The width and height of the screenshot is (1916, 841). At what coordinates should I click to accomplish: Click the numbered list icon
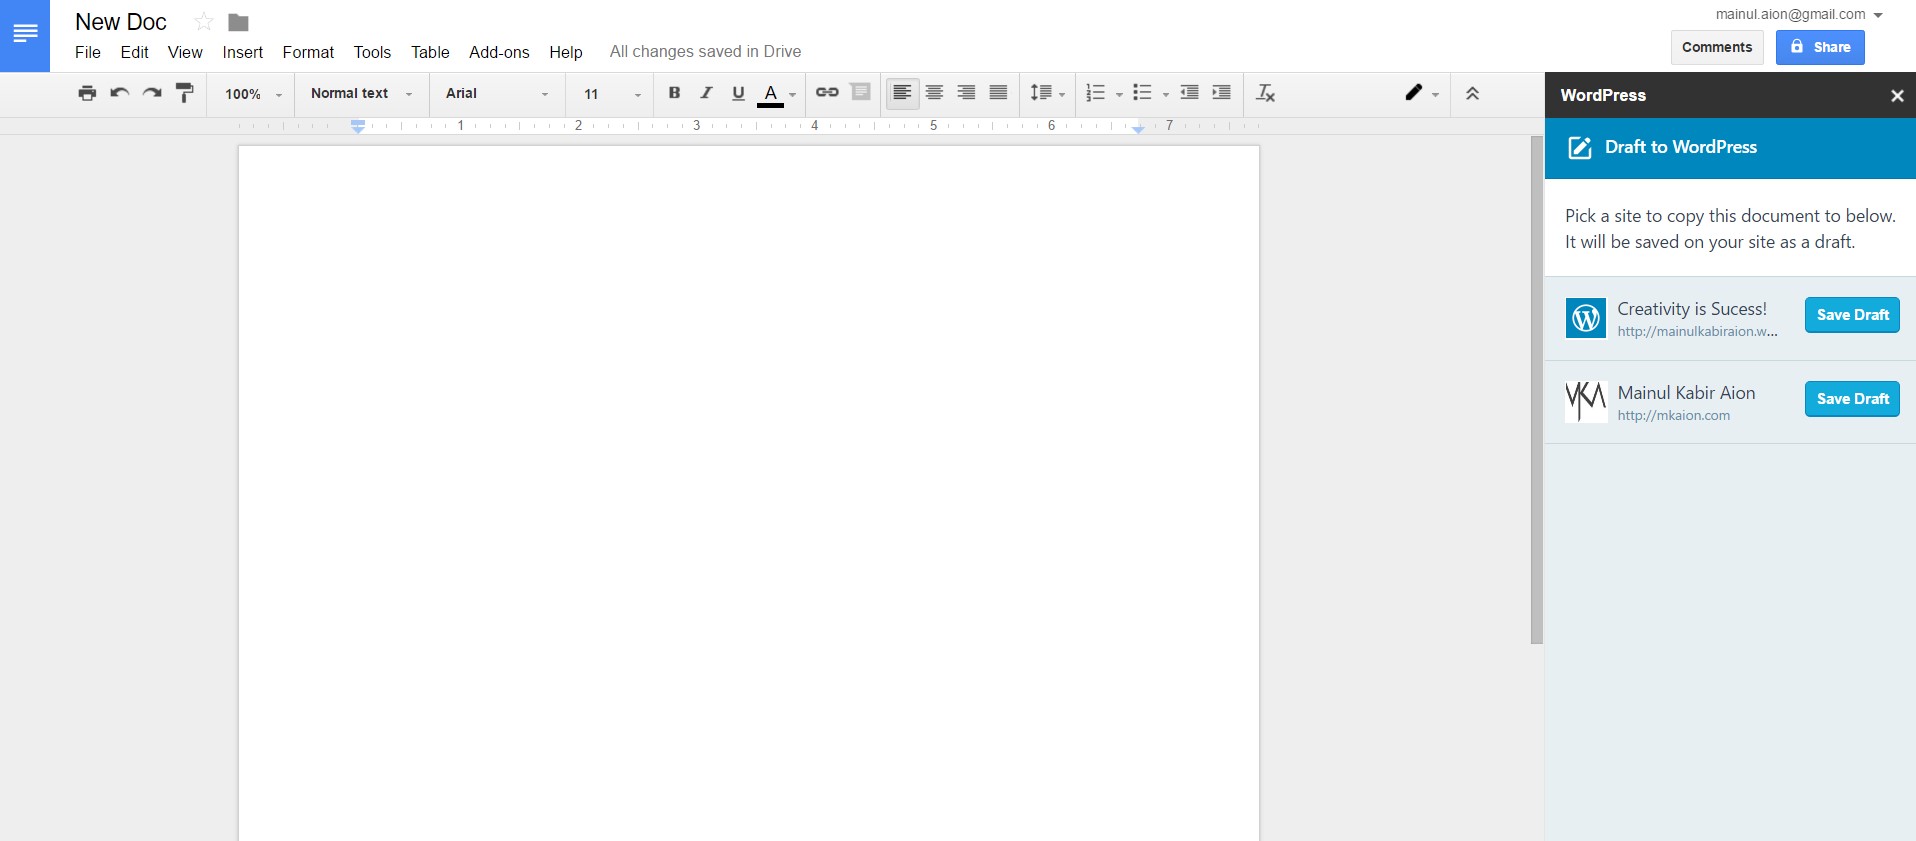tap(1096, 93)
